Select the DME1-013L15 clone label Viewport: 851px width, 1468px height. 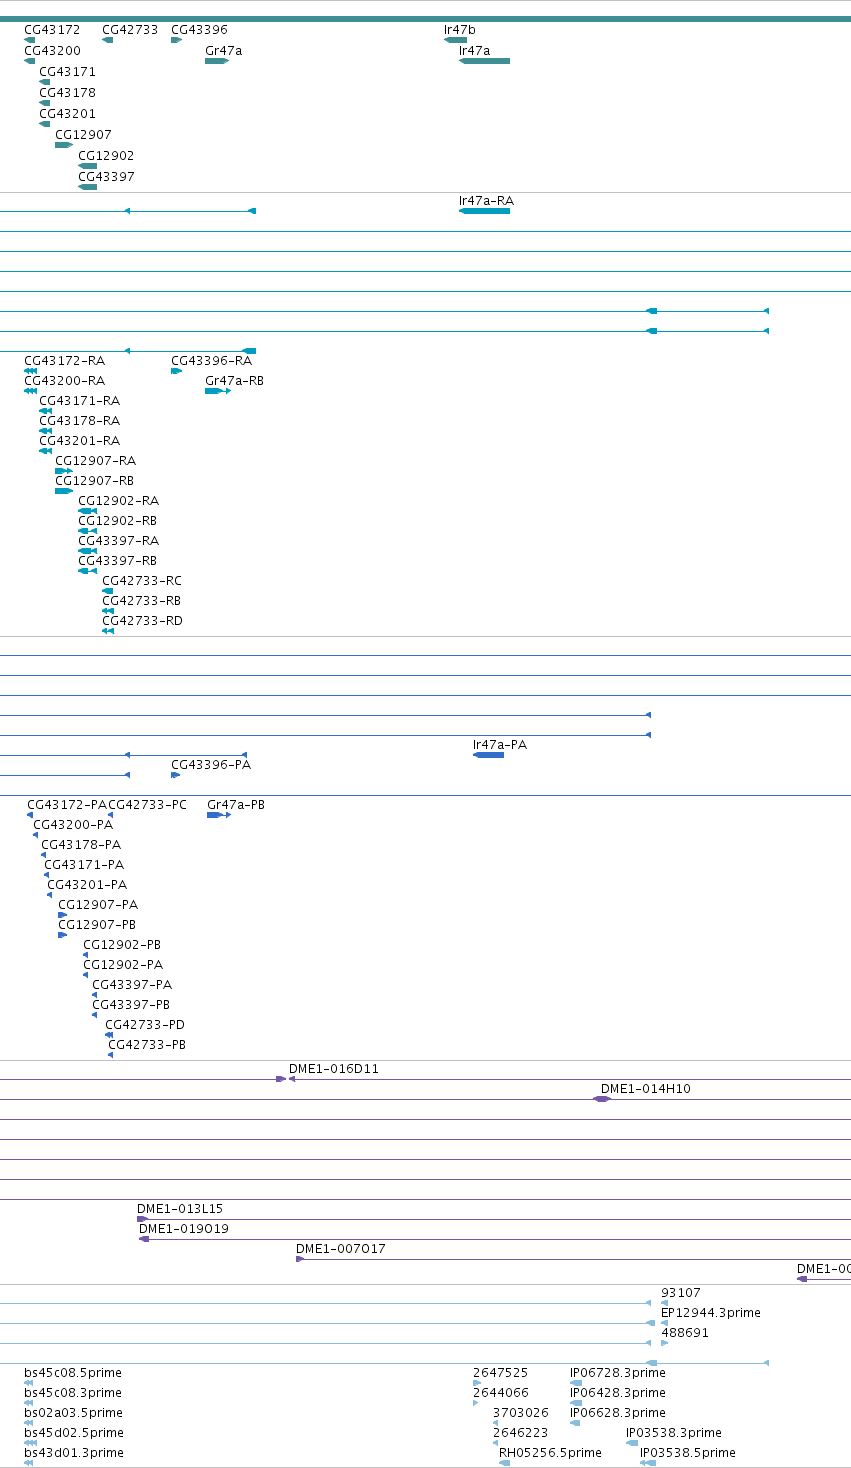[x=180, y=1209]
